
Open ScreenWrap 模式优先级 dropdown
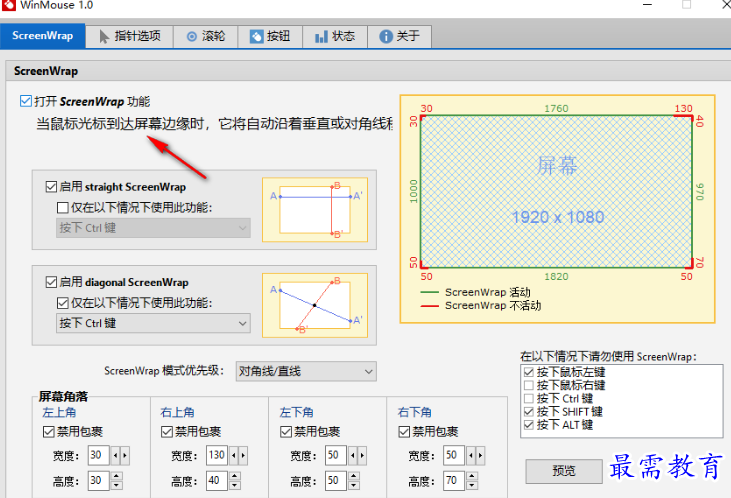pos(306,371)
